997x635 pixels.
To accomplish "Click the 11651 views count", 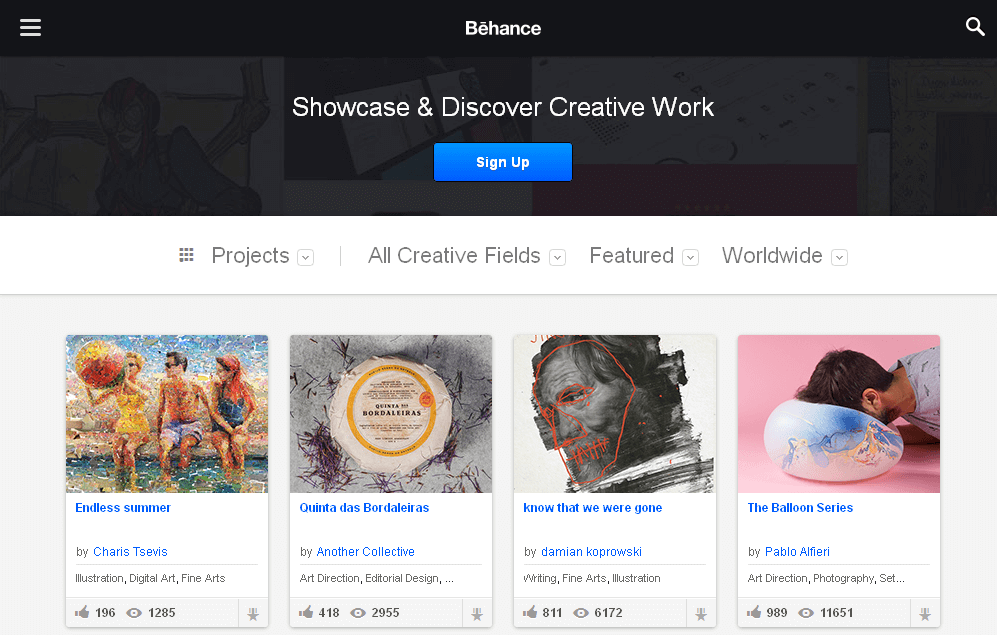I will (x=836, y=613).
